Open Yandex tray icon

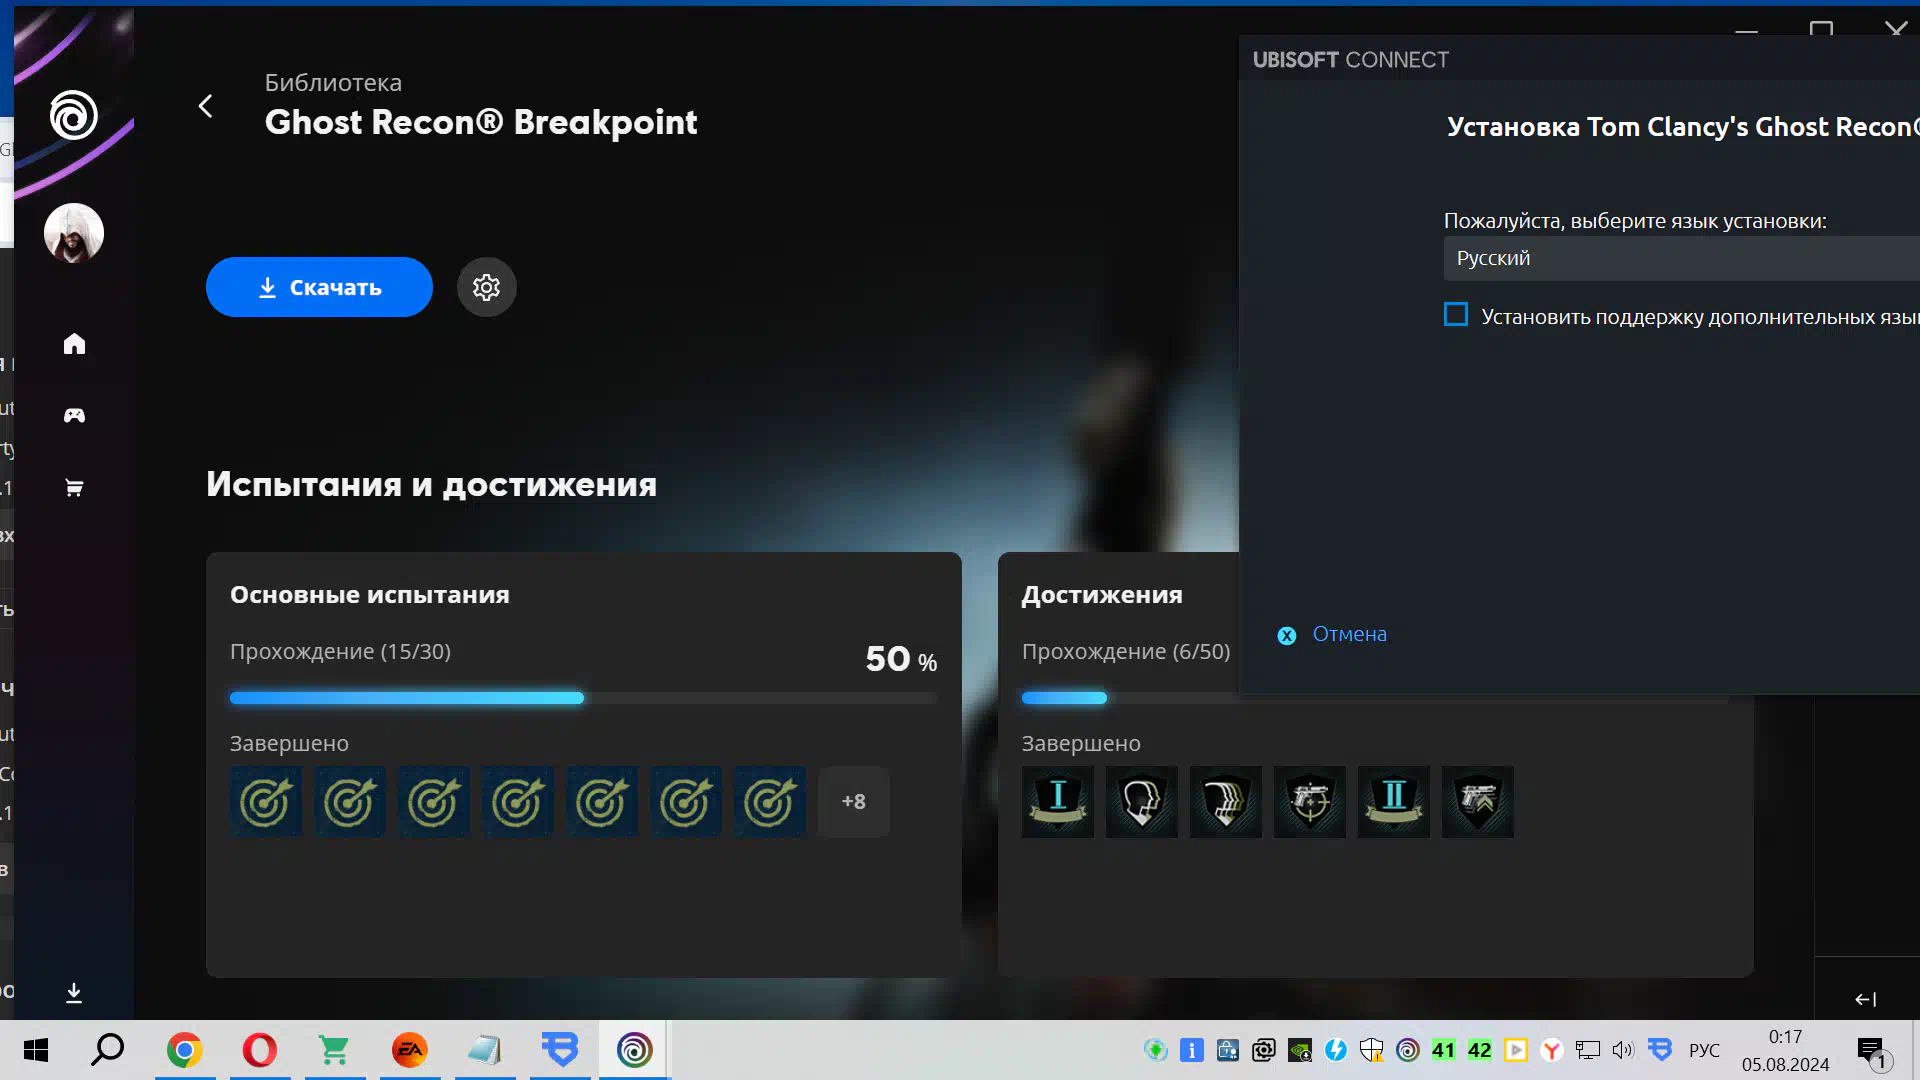click(1552, 1050)
